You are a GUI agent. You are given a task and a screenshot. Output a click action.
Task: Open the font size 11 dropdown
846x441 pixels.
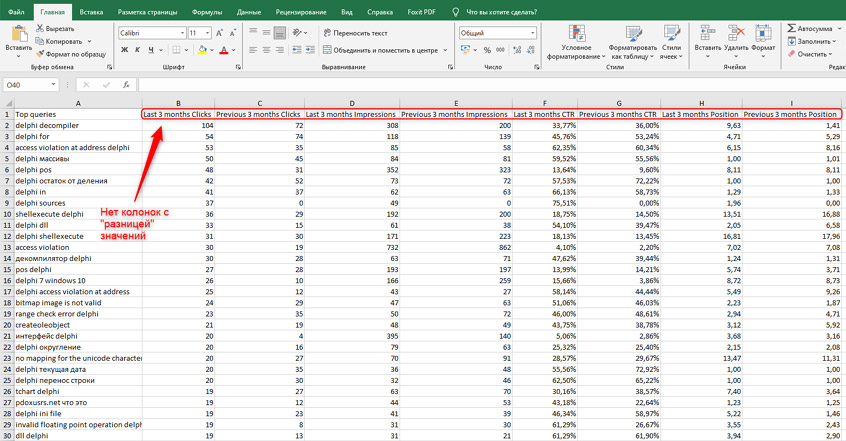click(x=207, y=33)
